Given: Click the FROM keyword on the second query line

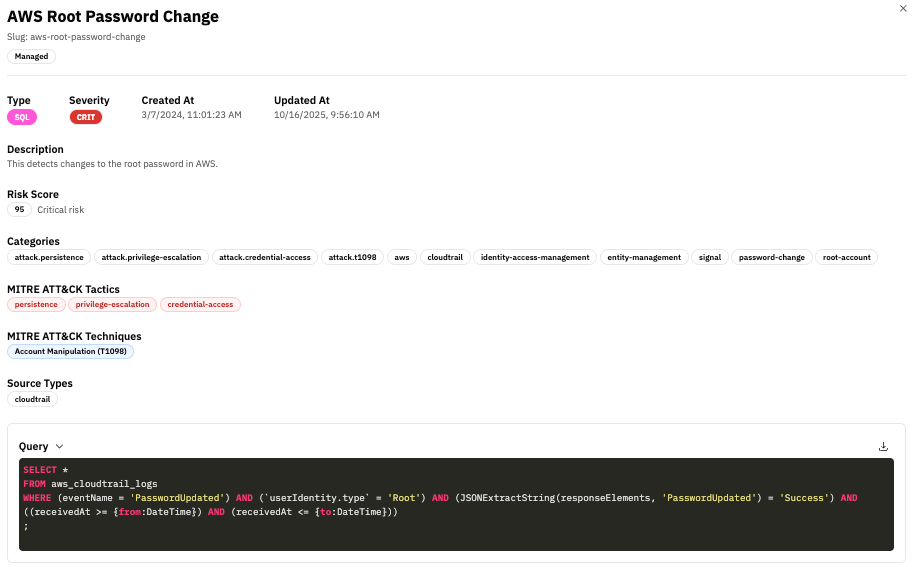Looking at the screenshot, I should (34, 484).
